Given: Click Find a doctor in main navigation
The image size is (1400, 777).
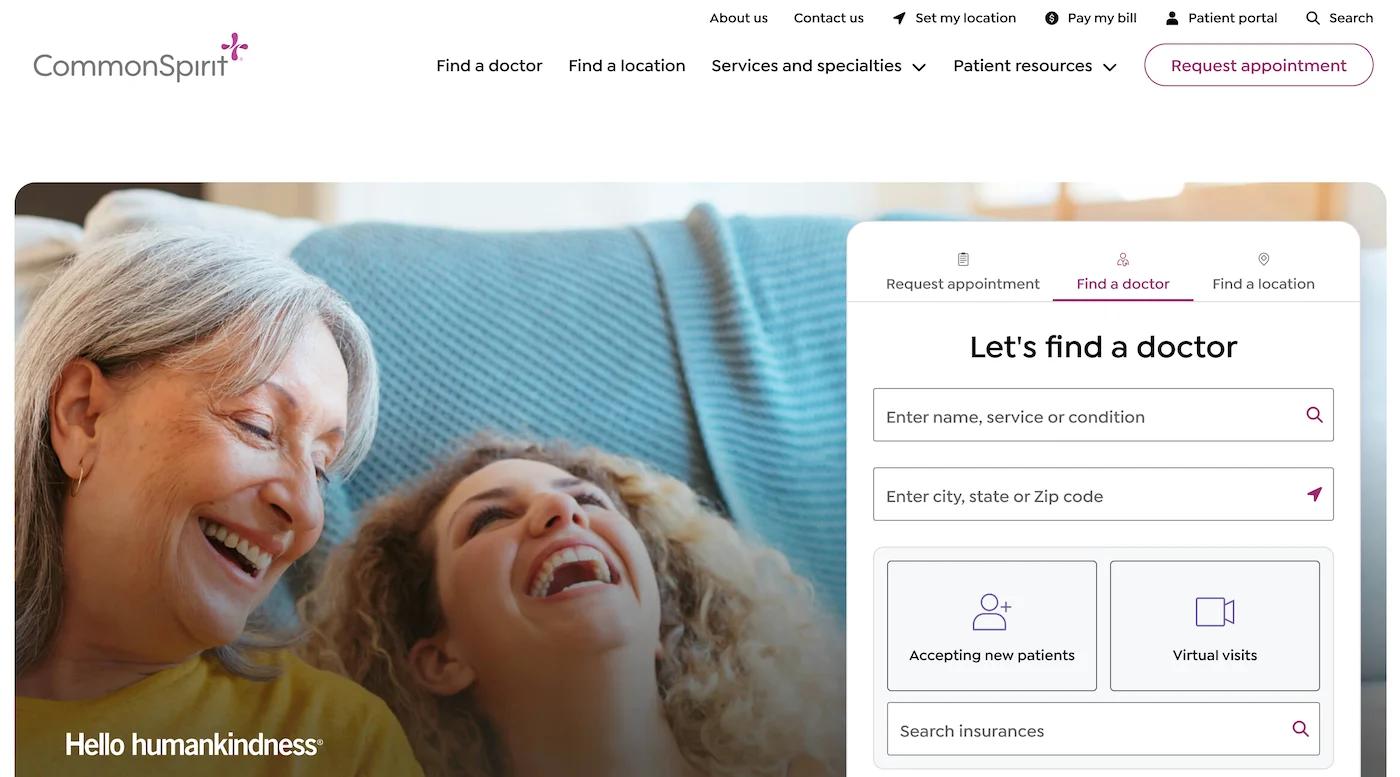Looking at the screenshot, I should tap(489, 66).
